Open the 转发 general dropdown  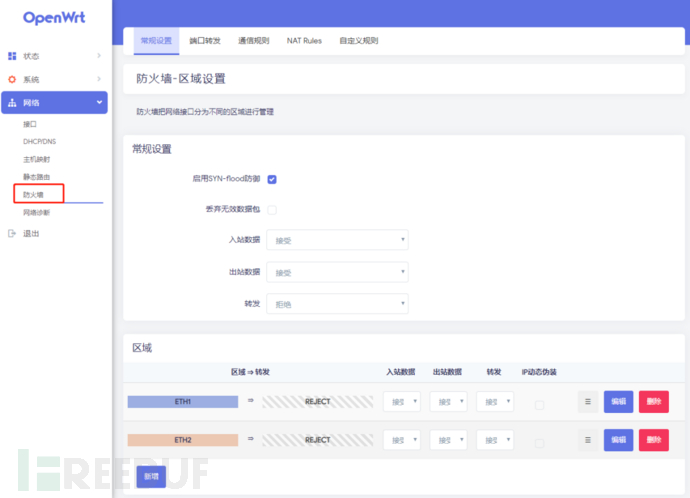pyautogui.click(x=338, y=304)
